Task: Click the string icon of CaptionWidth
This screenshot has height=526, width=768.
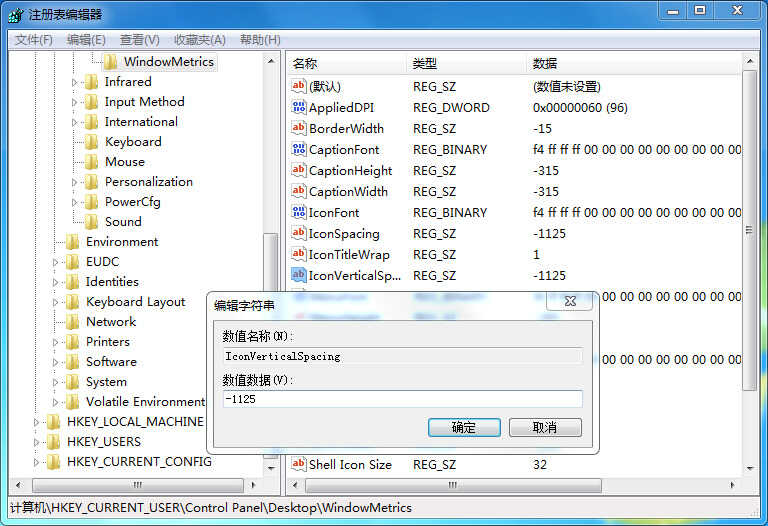Action: pos(298,191)
